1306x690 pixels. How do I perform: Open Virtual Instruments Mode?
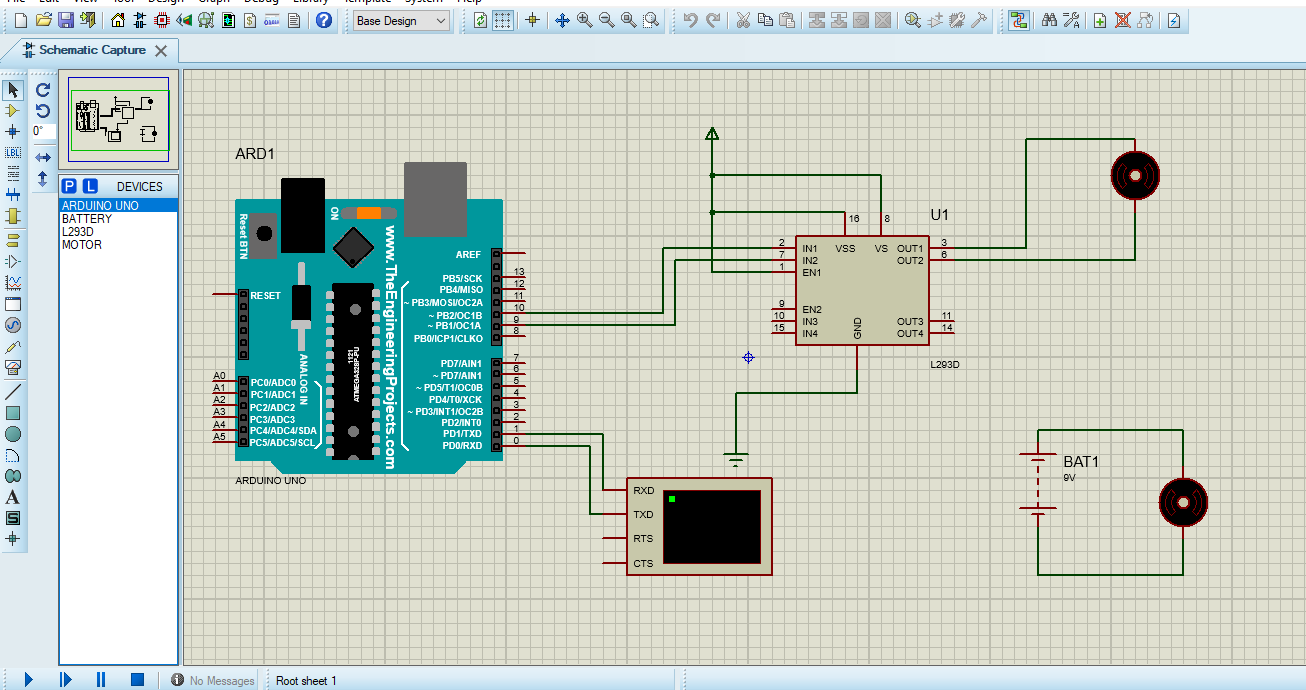point(13,367)
